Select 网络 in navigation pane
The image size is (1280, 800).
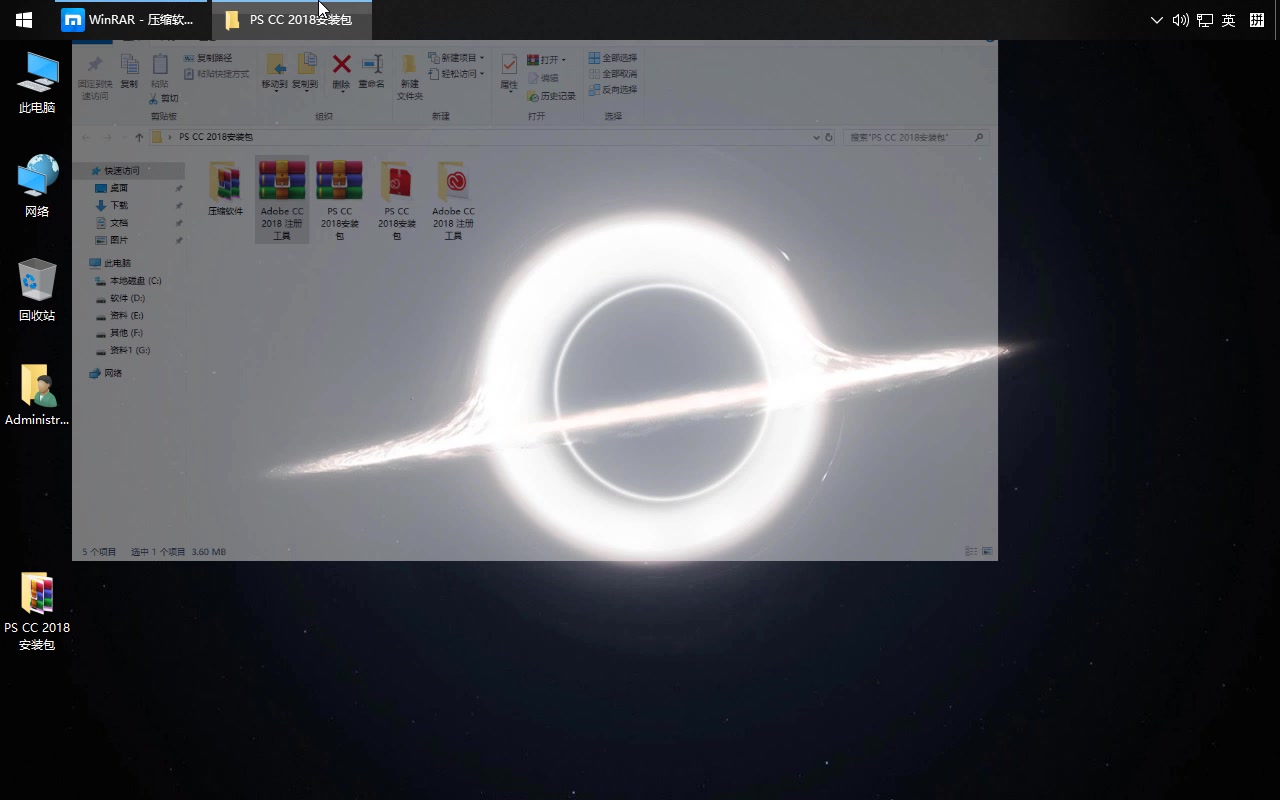click(x=106, y=373)
